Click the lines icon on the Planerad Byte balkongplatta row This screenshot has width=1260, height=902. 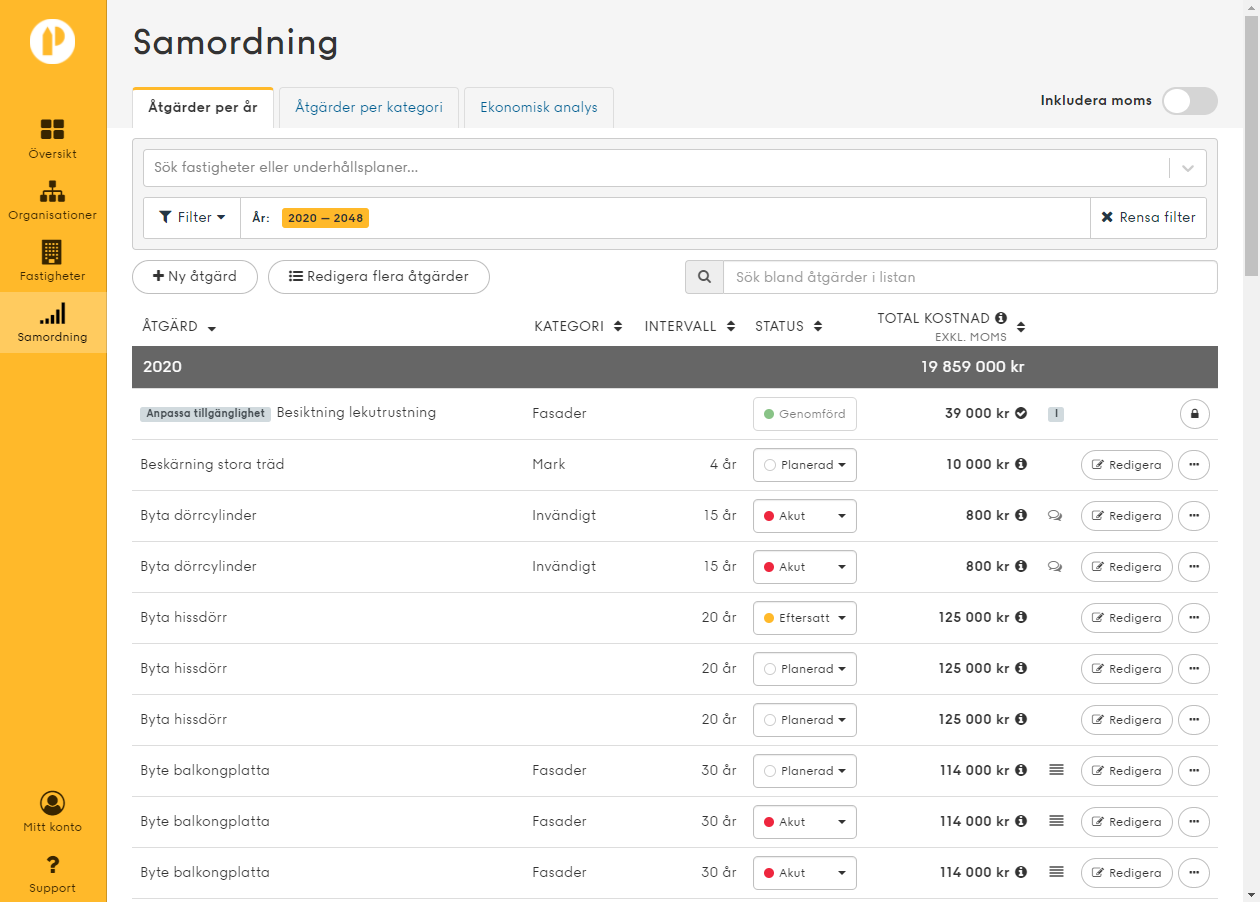(x=1056, y=770)
